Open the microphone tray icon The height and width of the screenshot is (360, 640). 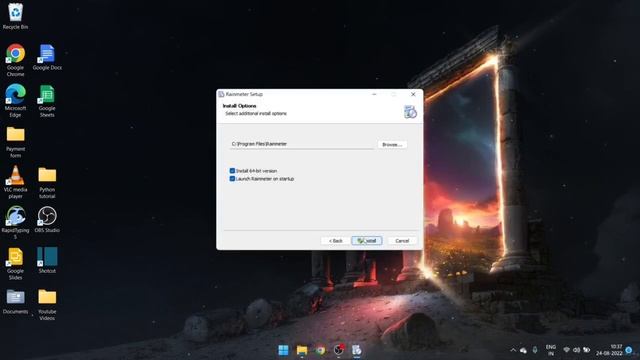click(x=535, y=350)
